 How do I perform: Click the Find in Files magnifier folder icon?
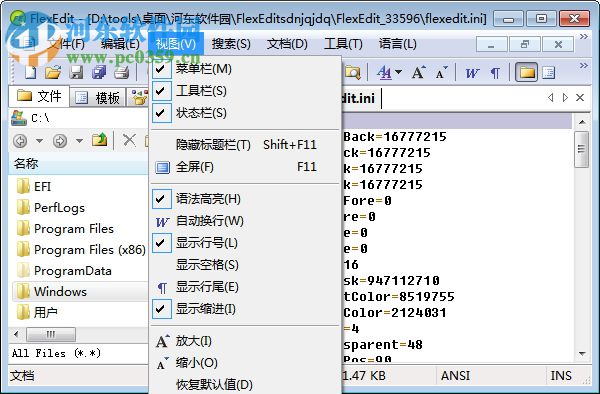coord(352,72)
